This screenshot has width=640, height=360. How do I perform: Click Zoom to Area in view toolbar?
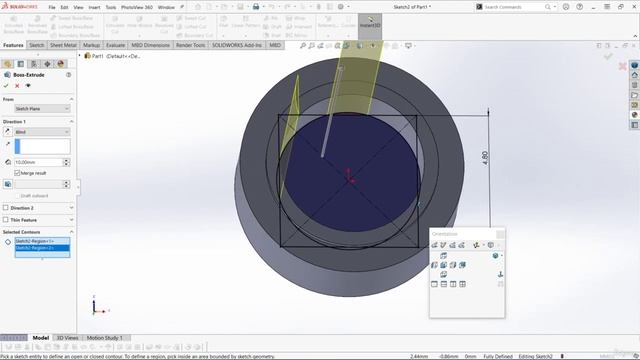click(x=312, y=46)
